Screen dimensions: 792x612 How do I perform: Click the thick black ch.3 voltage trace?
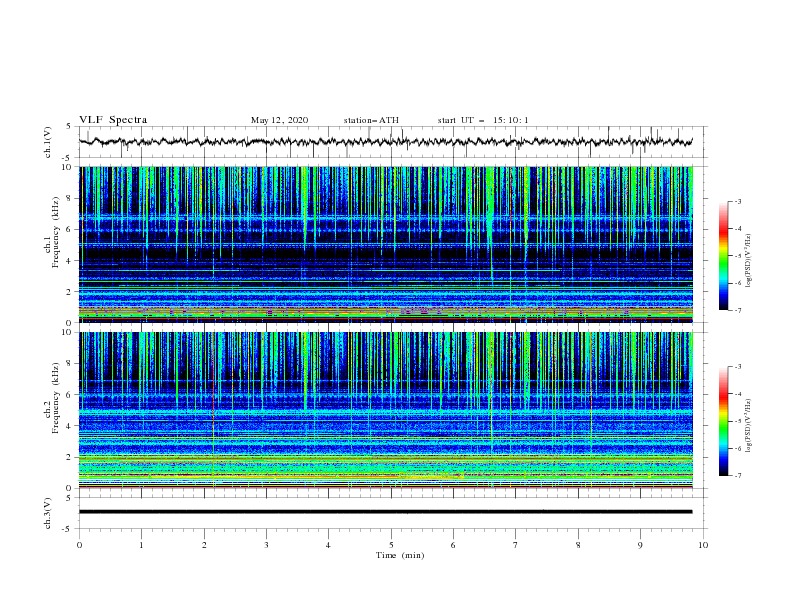point(385,512)
